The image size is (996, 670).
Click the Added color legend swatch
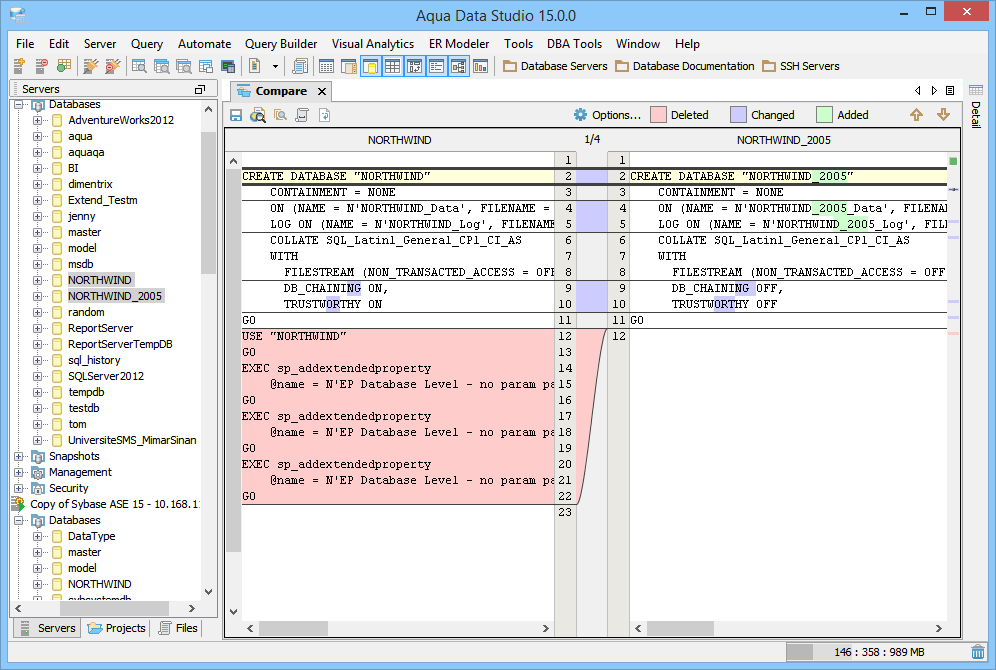coord(824,115)
